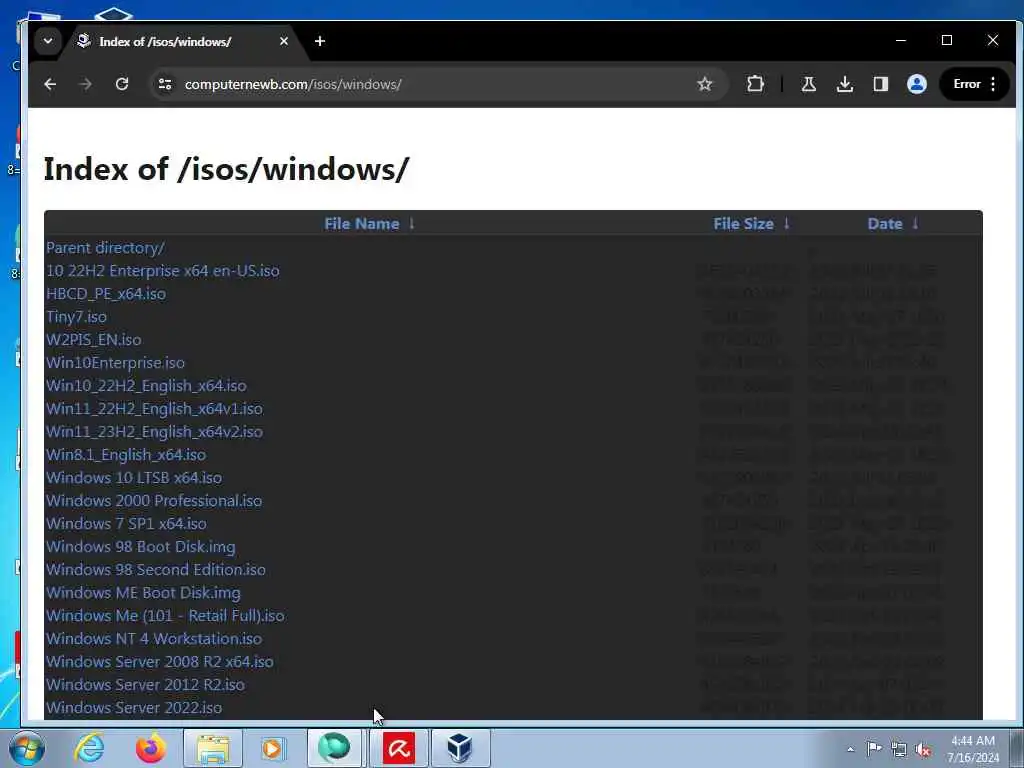Click the forward navigation arrow
Screen dimensions: 1024x768
(86, 84)
